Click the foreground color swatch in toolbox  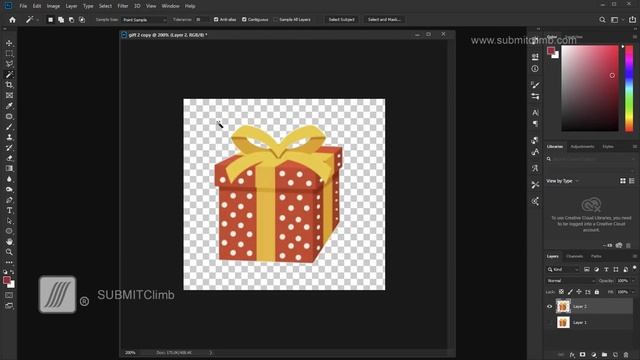[x=7, y=280]
